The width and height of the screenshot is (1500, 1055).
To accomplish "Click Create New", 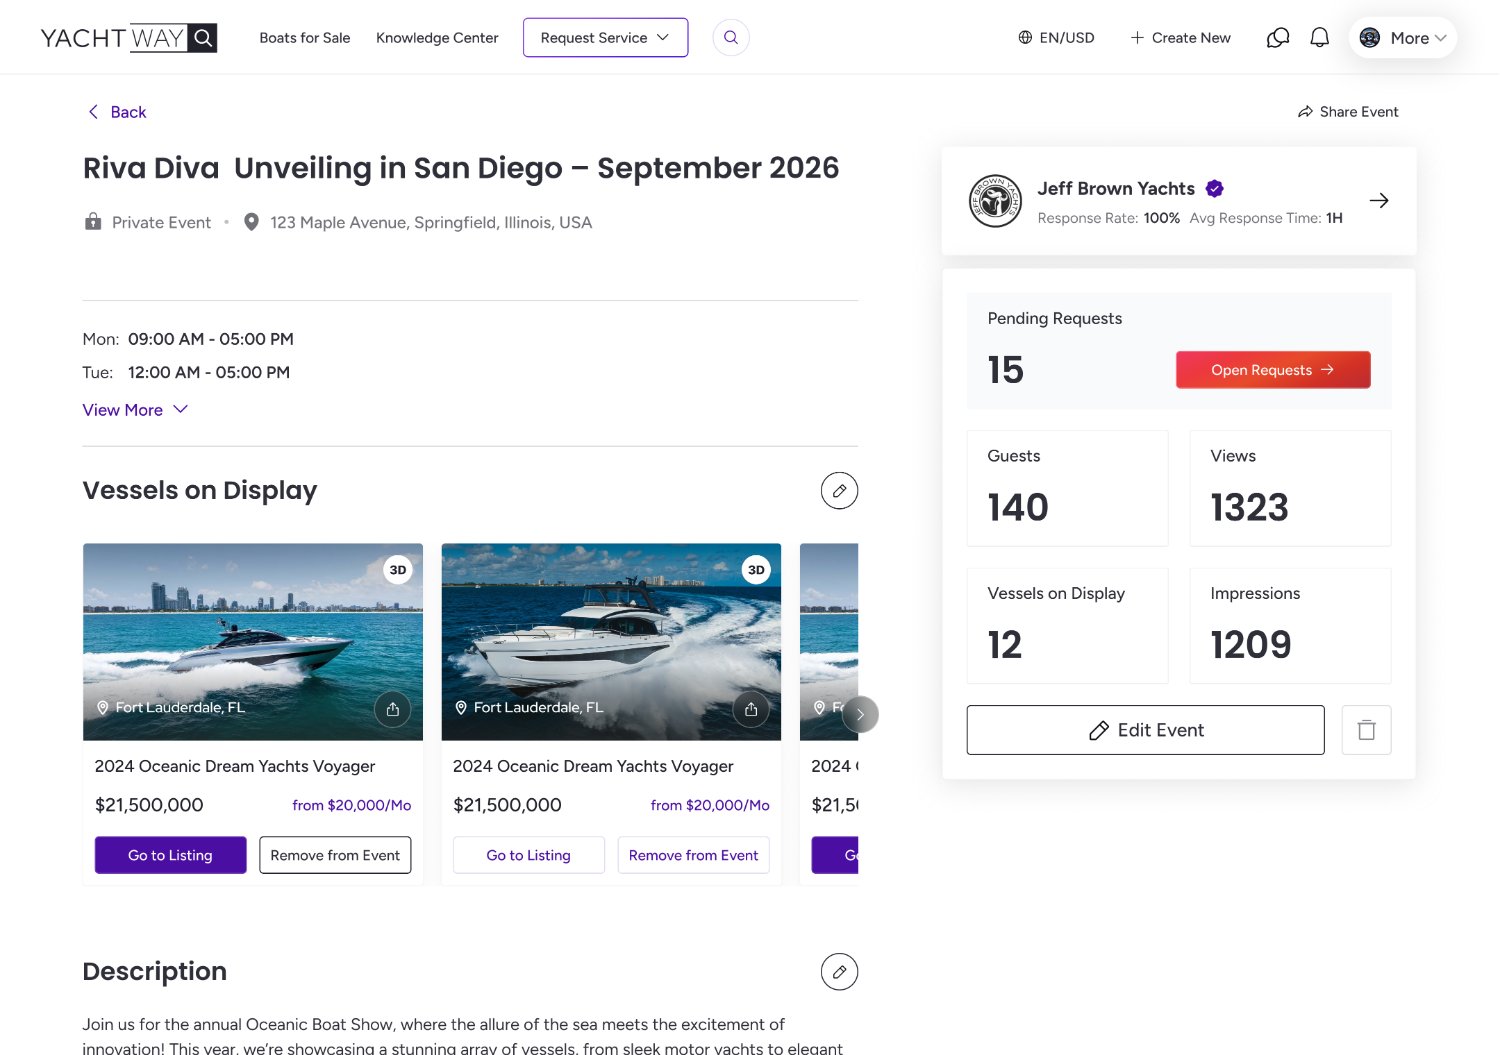I will [1180, 38].
